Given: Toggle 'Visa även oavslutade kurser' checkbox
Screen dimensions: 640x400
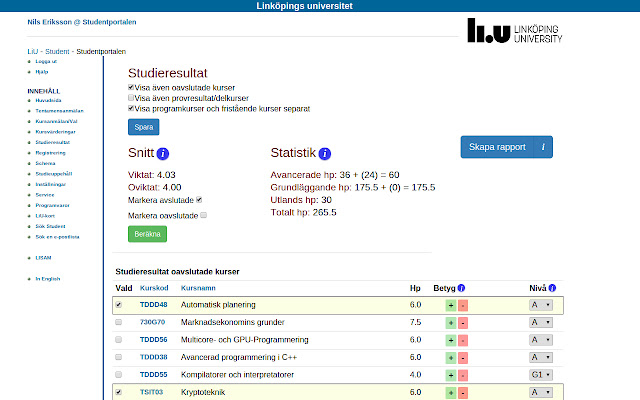Looking at the screenshot, I should (131, 87).
